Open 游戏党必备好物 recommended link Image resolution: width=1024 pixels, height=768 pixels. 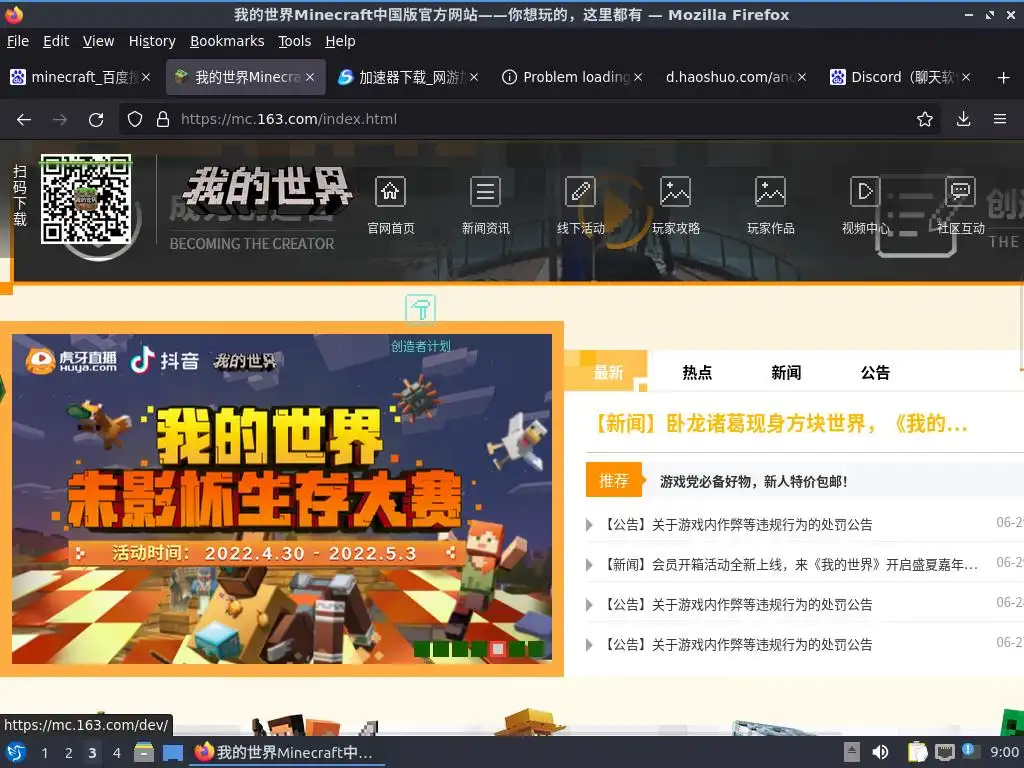[x=754, y=482]
